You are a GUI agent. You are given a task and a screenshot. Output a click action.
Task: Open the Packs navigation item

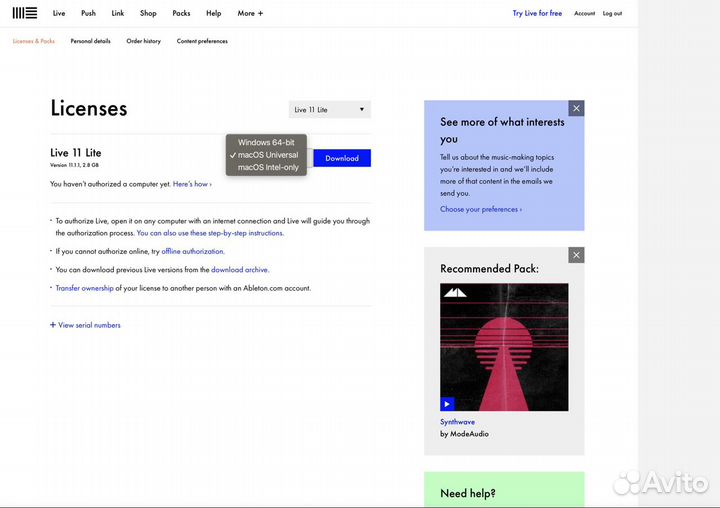[x=181, y=13]
